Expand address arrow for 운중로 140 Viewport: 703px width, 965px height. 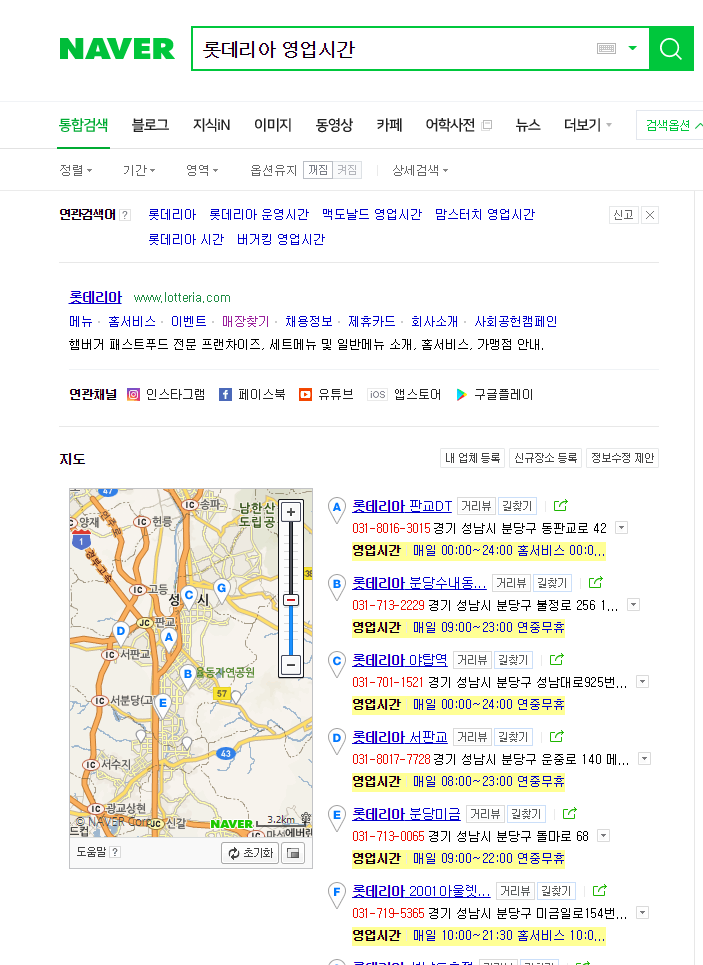[645, 758]
